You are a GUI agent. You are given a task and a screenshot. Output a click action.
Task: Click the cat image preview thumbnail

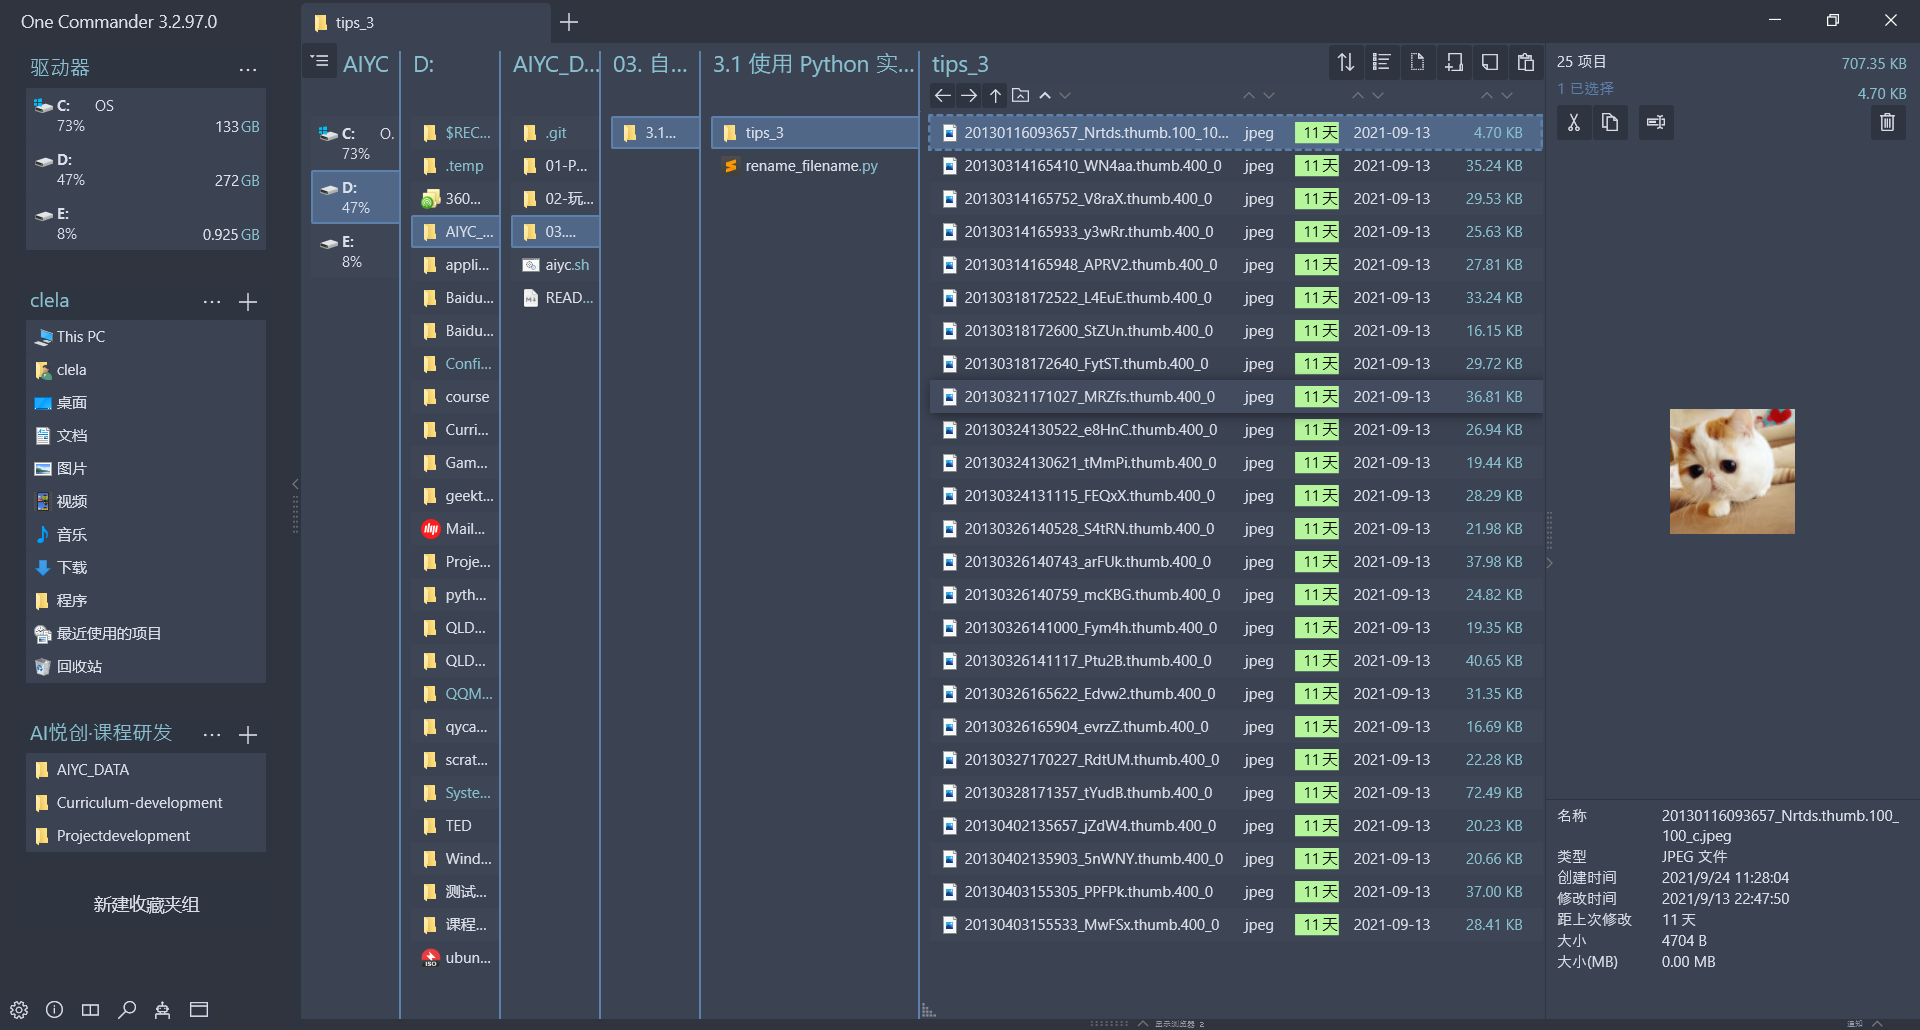pyautogui.click(x=1732, y=471)
